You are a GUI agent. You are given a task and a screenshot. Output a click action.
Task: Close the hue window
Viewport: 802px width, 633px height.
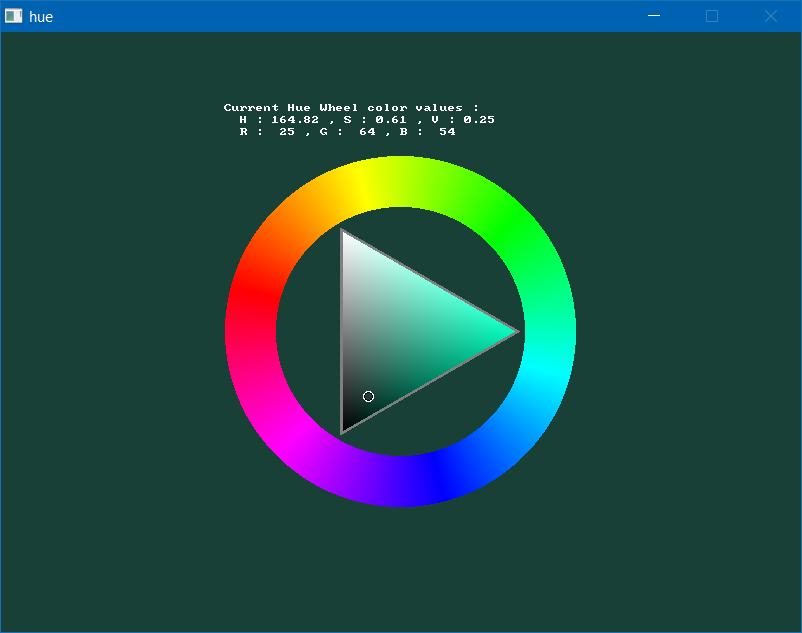pyautogui.click(x=771, y=16)
